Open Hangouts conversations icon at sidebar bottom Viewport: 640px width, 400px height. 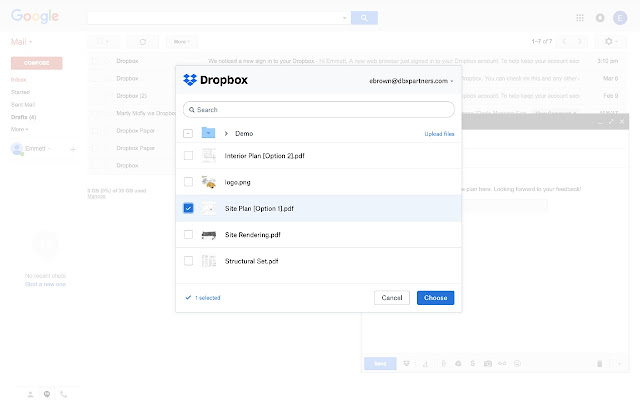point(47,394)
